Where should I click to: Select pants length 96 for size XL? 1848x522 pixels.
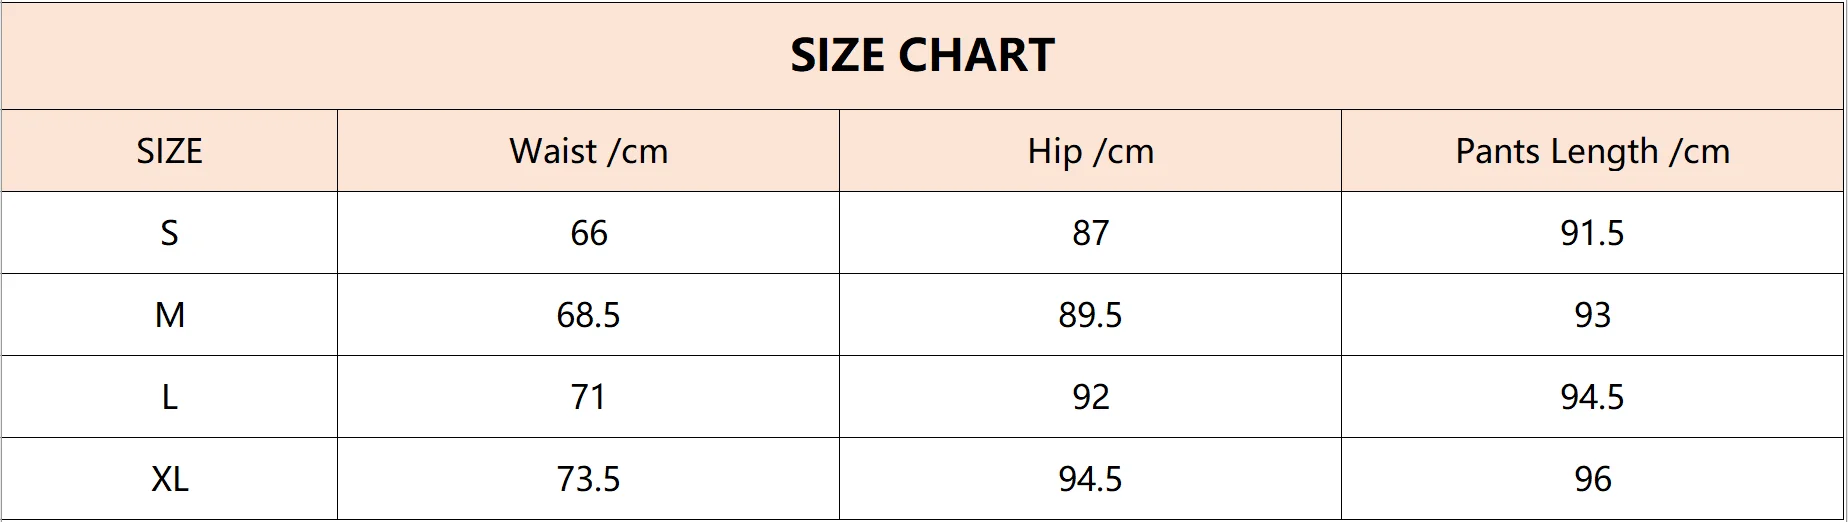1592,479
